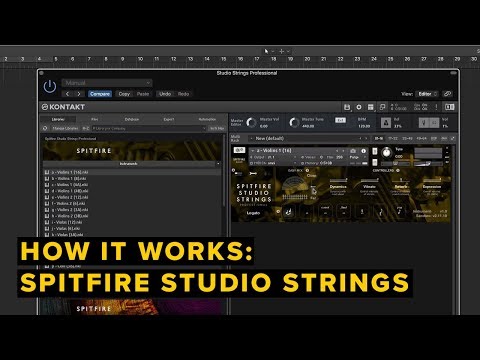Viewport: 480px width, 360px height.
Task: Select the last articulation note icon
Action: [399, 211]
